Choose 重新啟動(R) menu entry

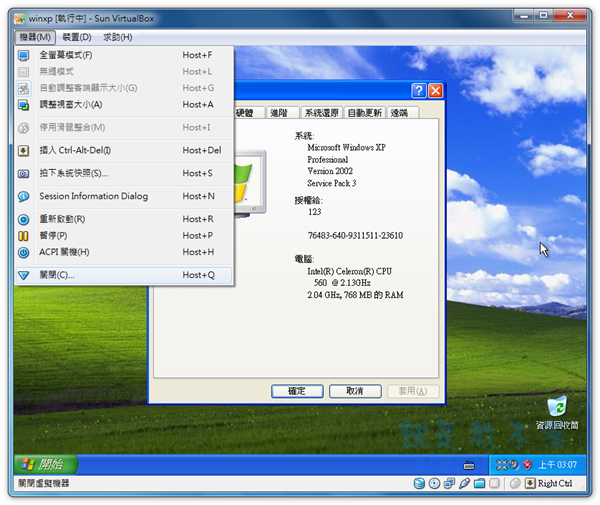(x=124, y=219)
